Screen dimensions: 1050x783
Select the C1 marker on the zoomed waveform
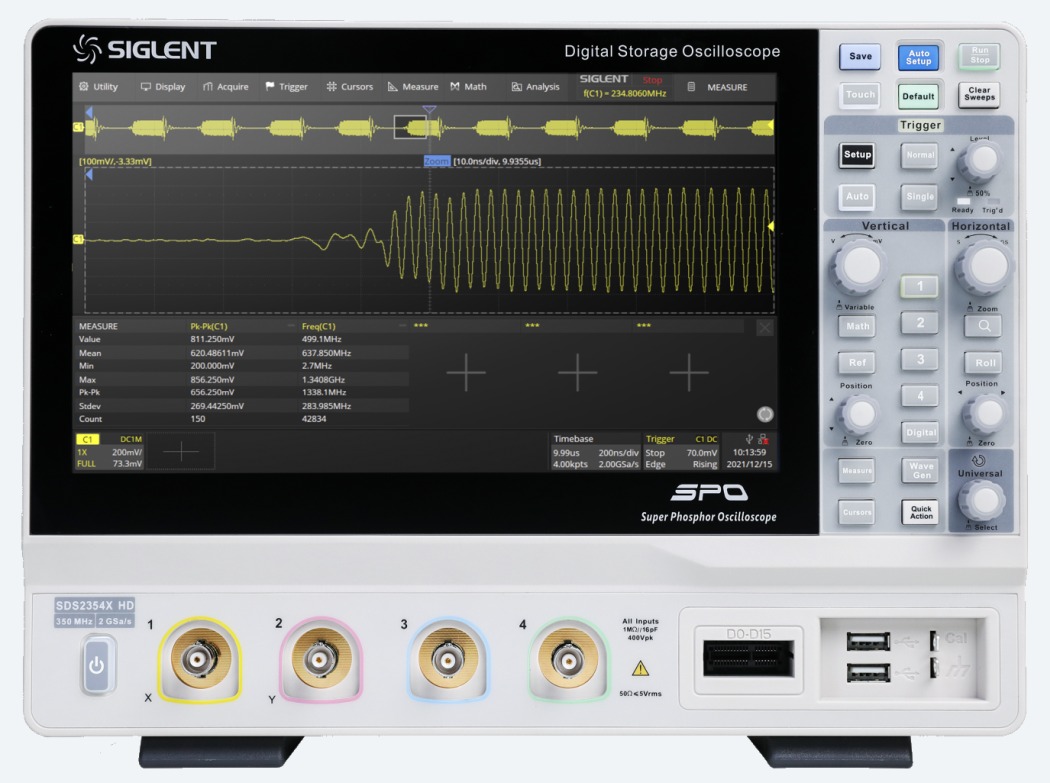point(78,239)
